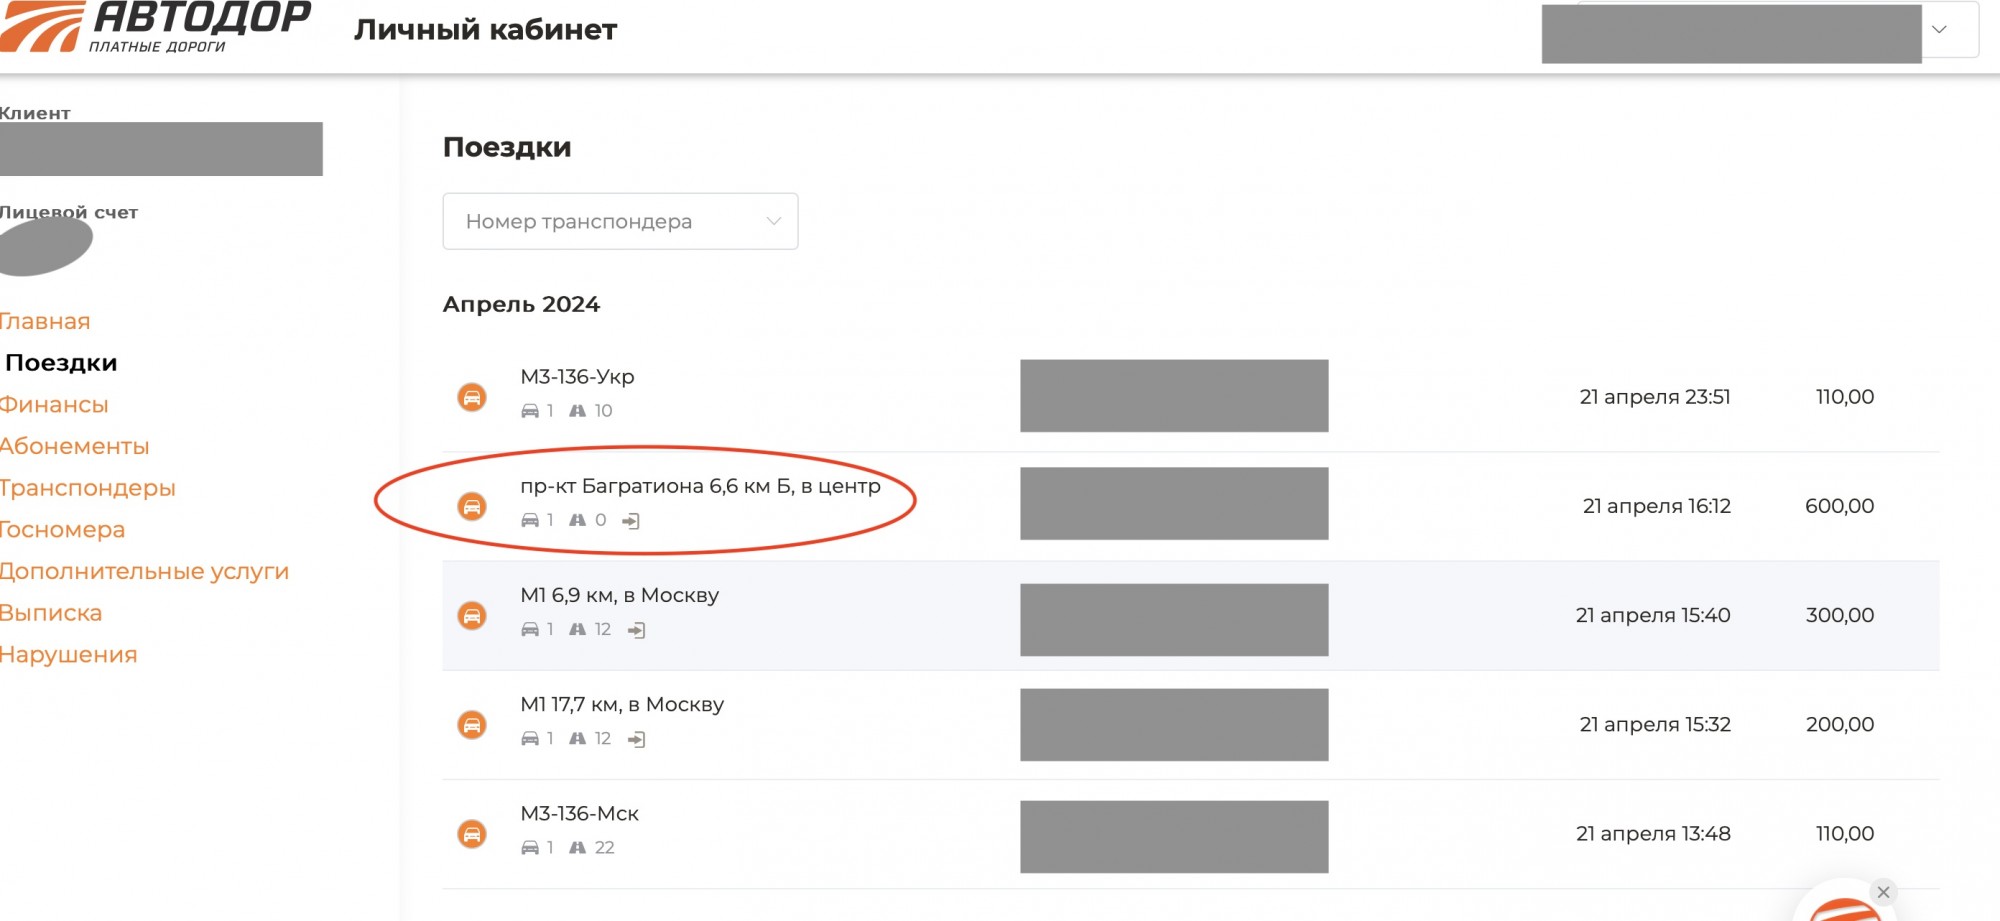Expand the user account menu chevron
Screen dimensions: 2000x921
click(x=1939, y=30)
